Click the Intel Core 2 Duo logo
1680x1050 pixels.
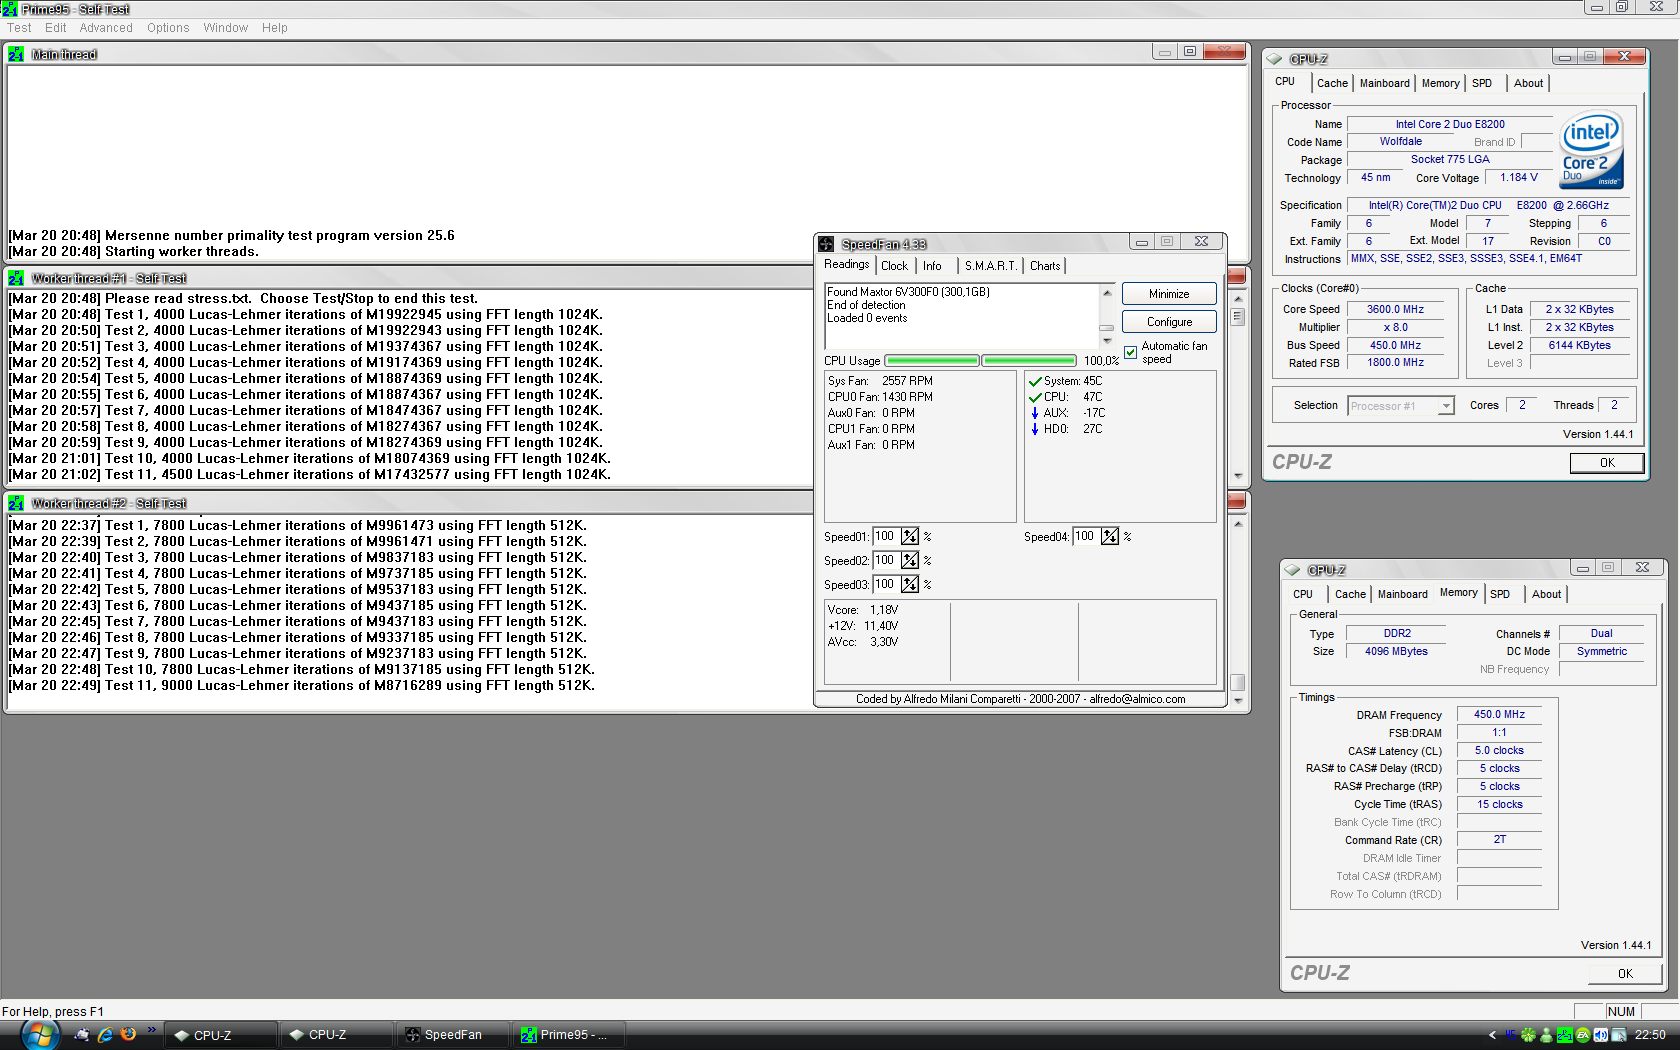[1591, 150]
